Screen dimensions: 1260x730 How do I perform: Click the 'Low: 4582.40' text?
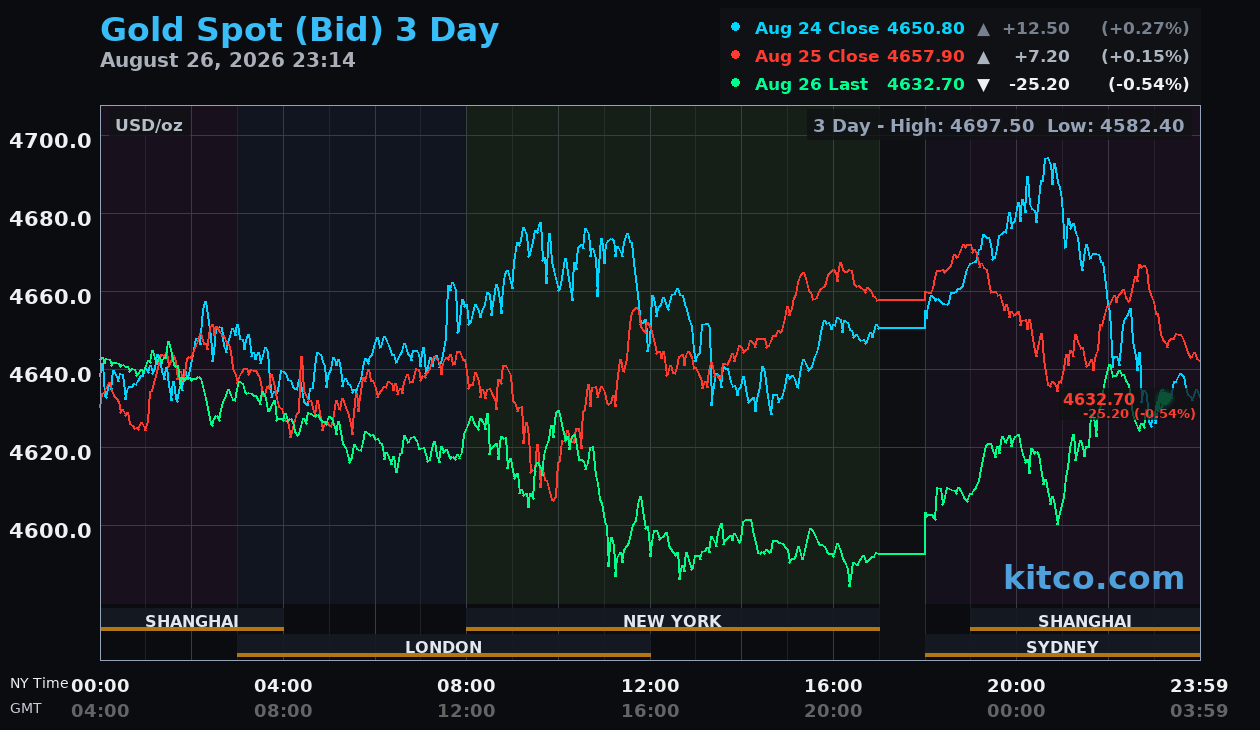[x=1115, y=126]
